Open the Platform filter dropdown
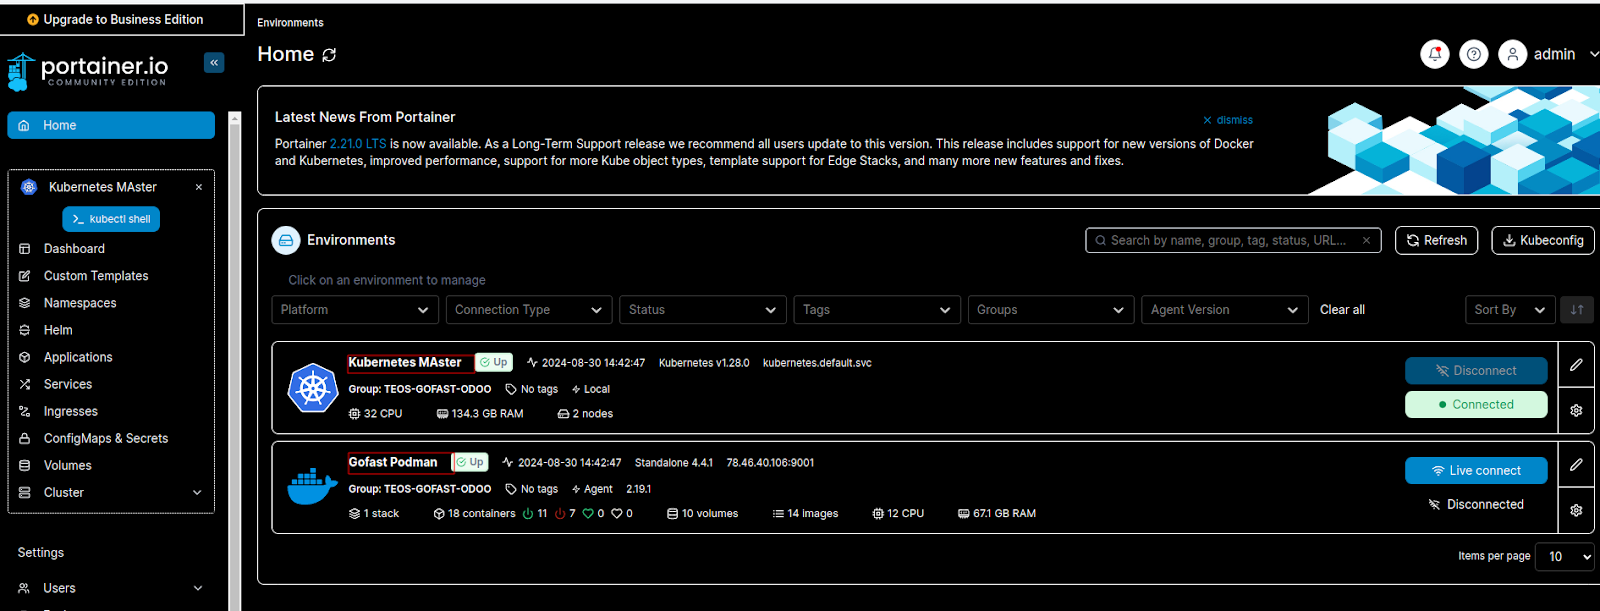 (x=355, y=310)
